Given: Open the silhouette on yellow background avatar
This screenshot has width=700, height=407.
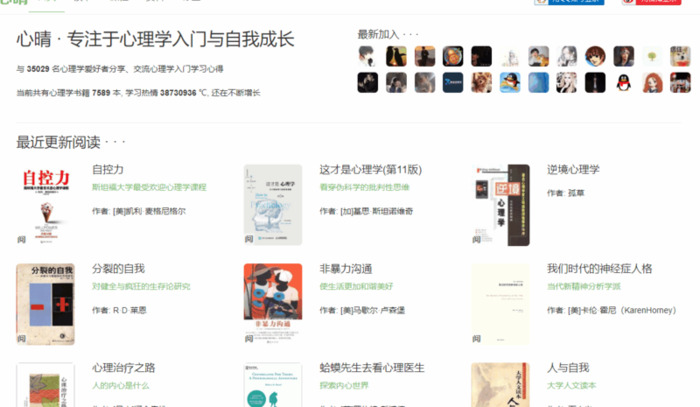Looking at the screenshot, I should coord(396,56).
